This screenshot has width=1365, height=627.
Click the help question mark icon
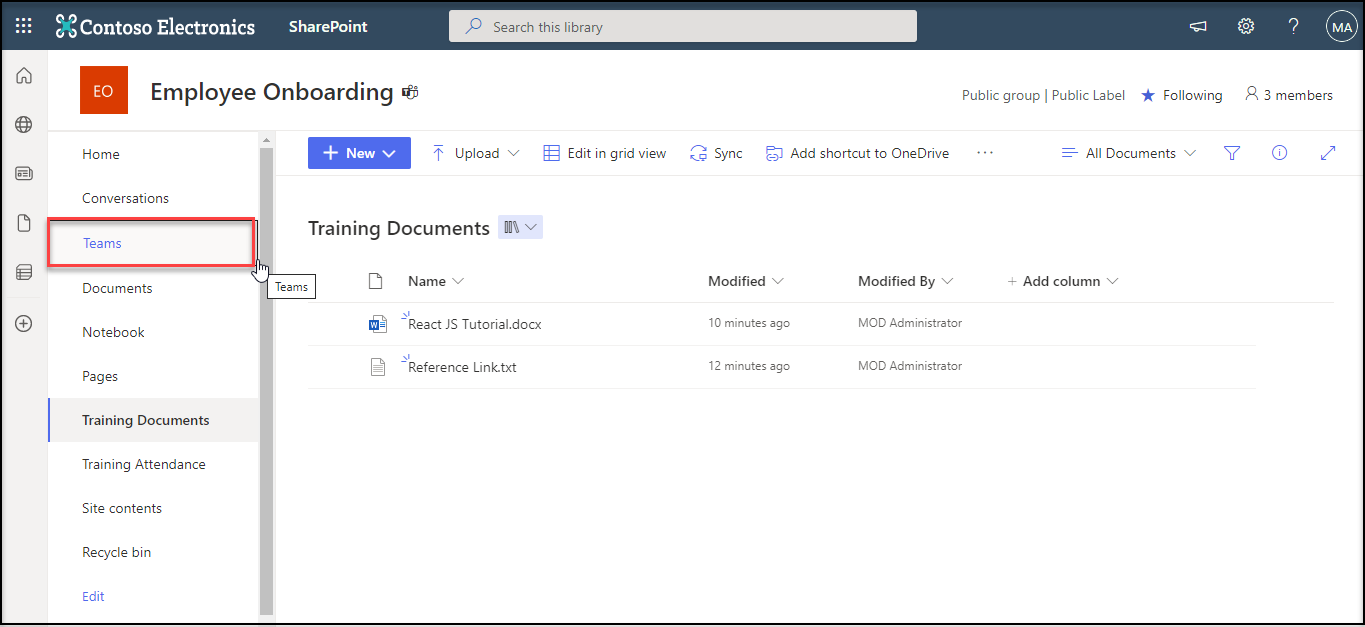pos(1293,27)
